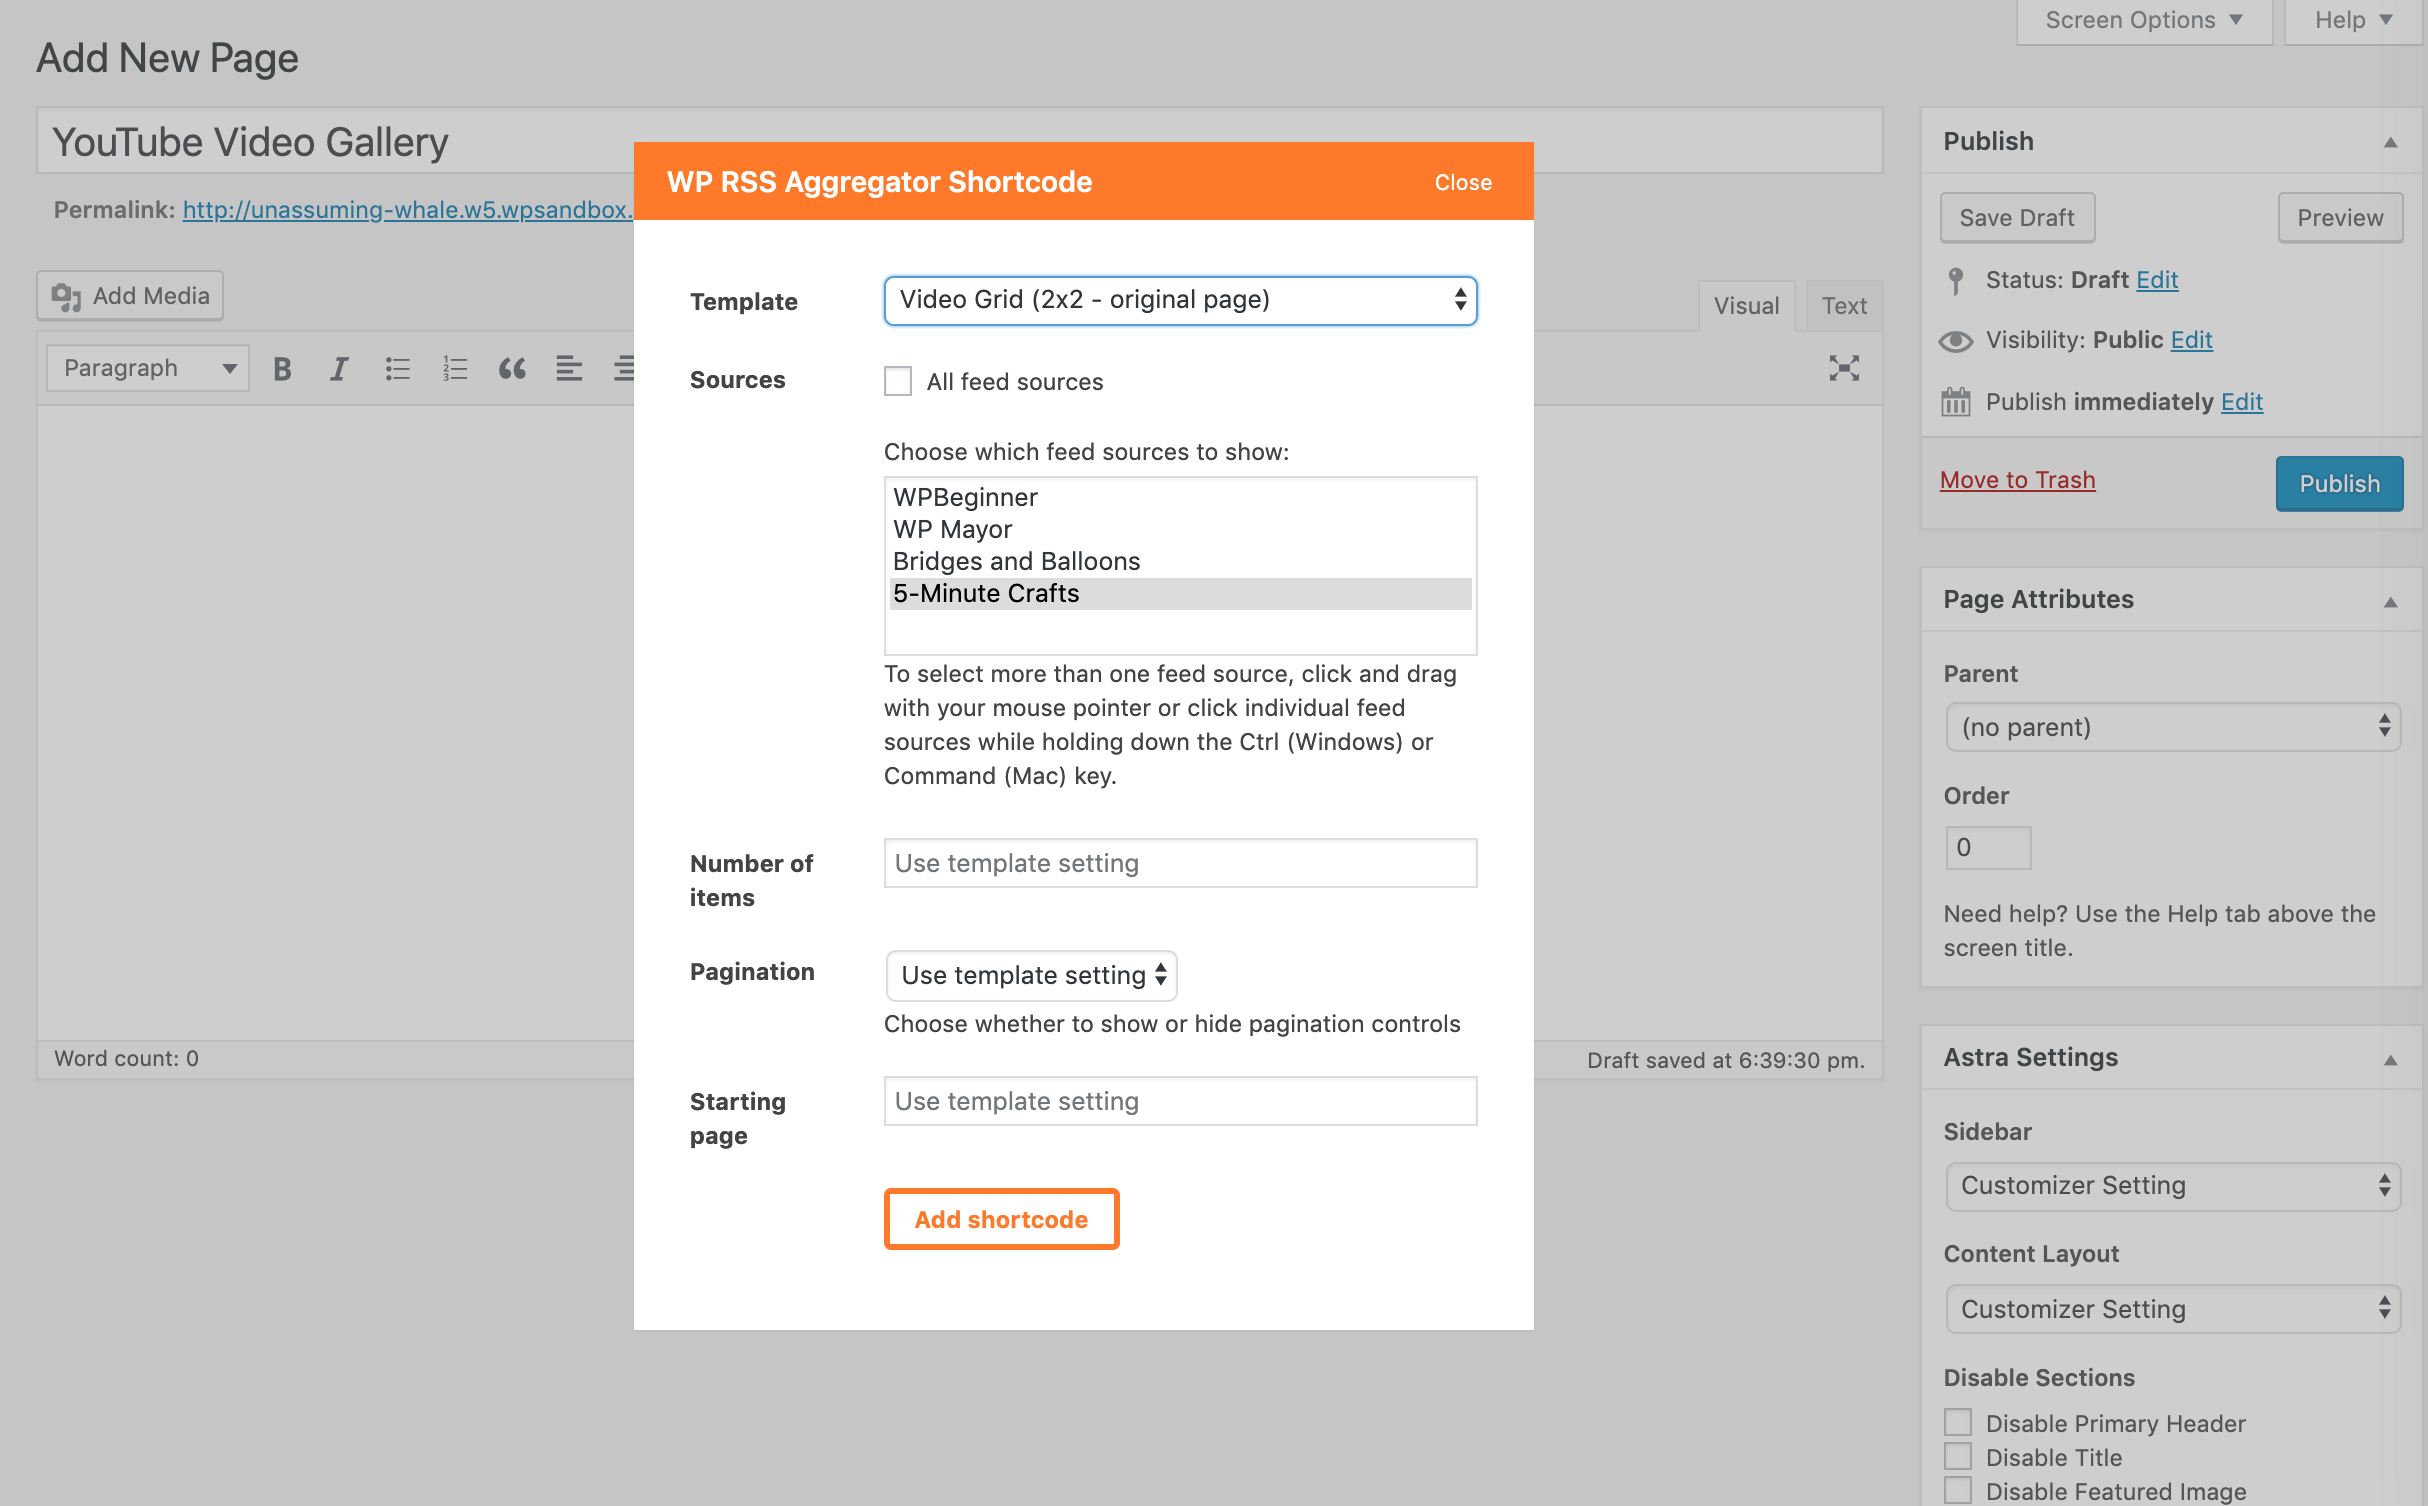2428x1506 pixels.
Task: Click the Starting page input field
Action: click(x=1180, y=1101)
